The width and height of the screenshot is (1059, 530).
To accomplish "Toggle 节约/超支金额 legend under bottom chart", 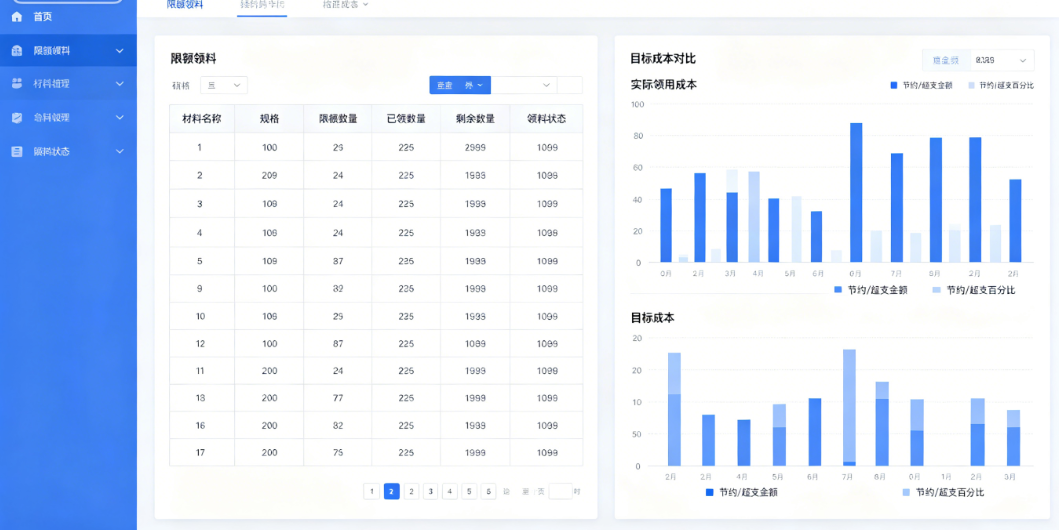I will tap(742, 493).
